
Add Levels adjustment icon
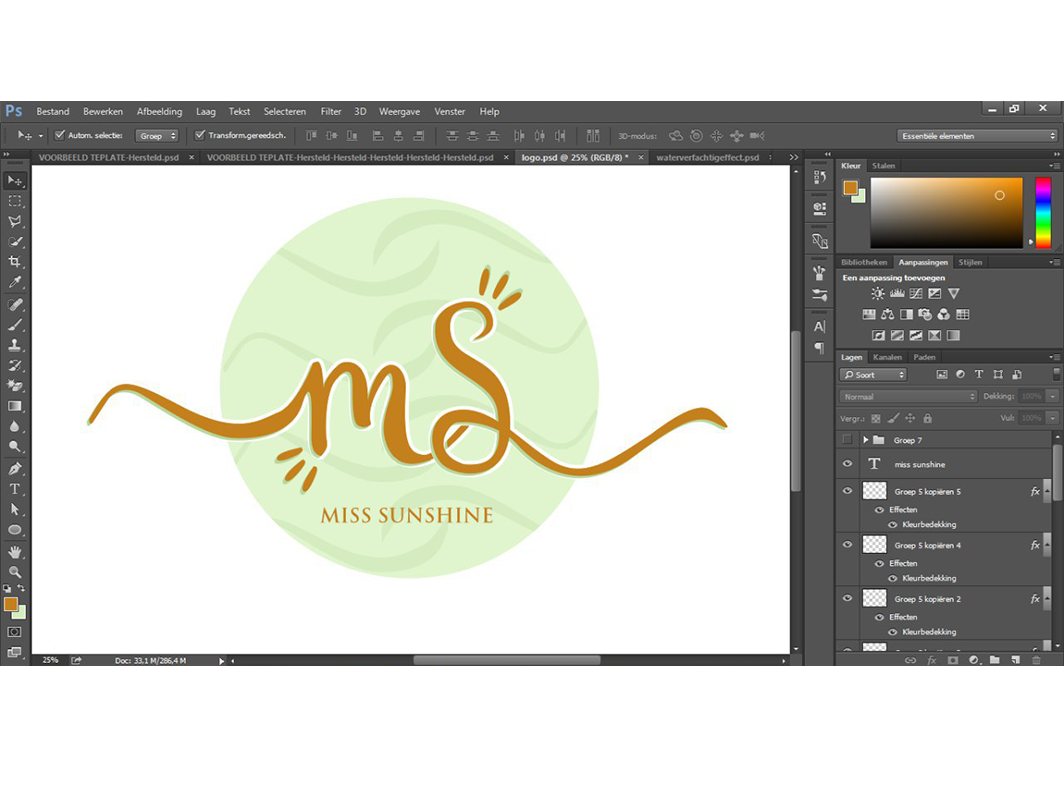[x=897, y=294]
